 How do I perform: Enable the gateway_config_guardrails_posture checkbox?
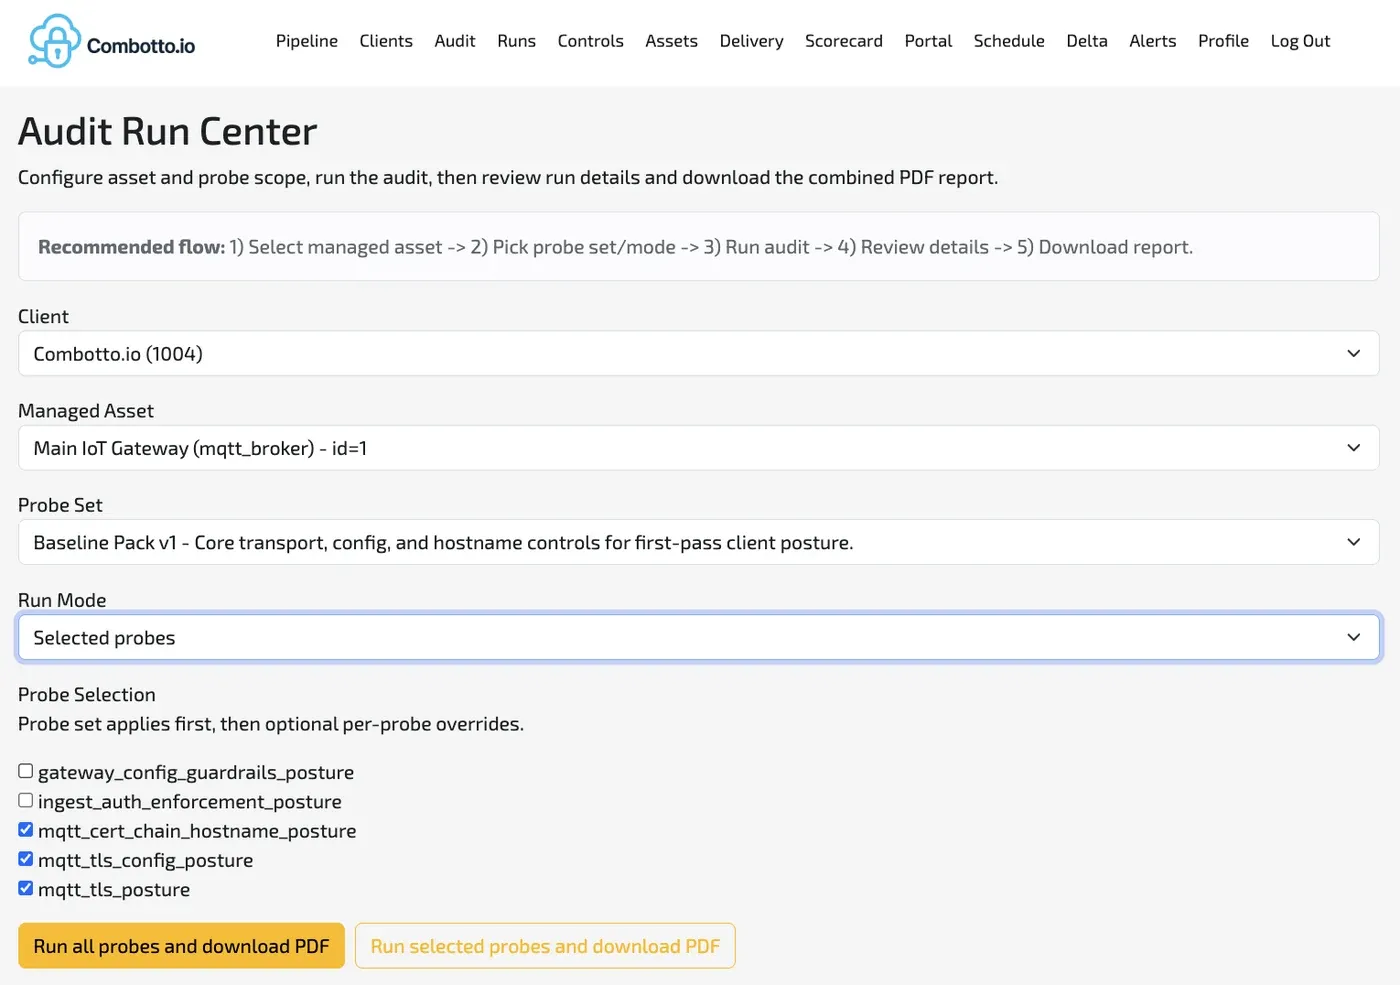[x=25, y=770]
